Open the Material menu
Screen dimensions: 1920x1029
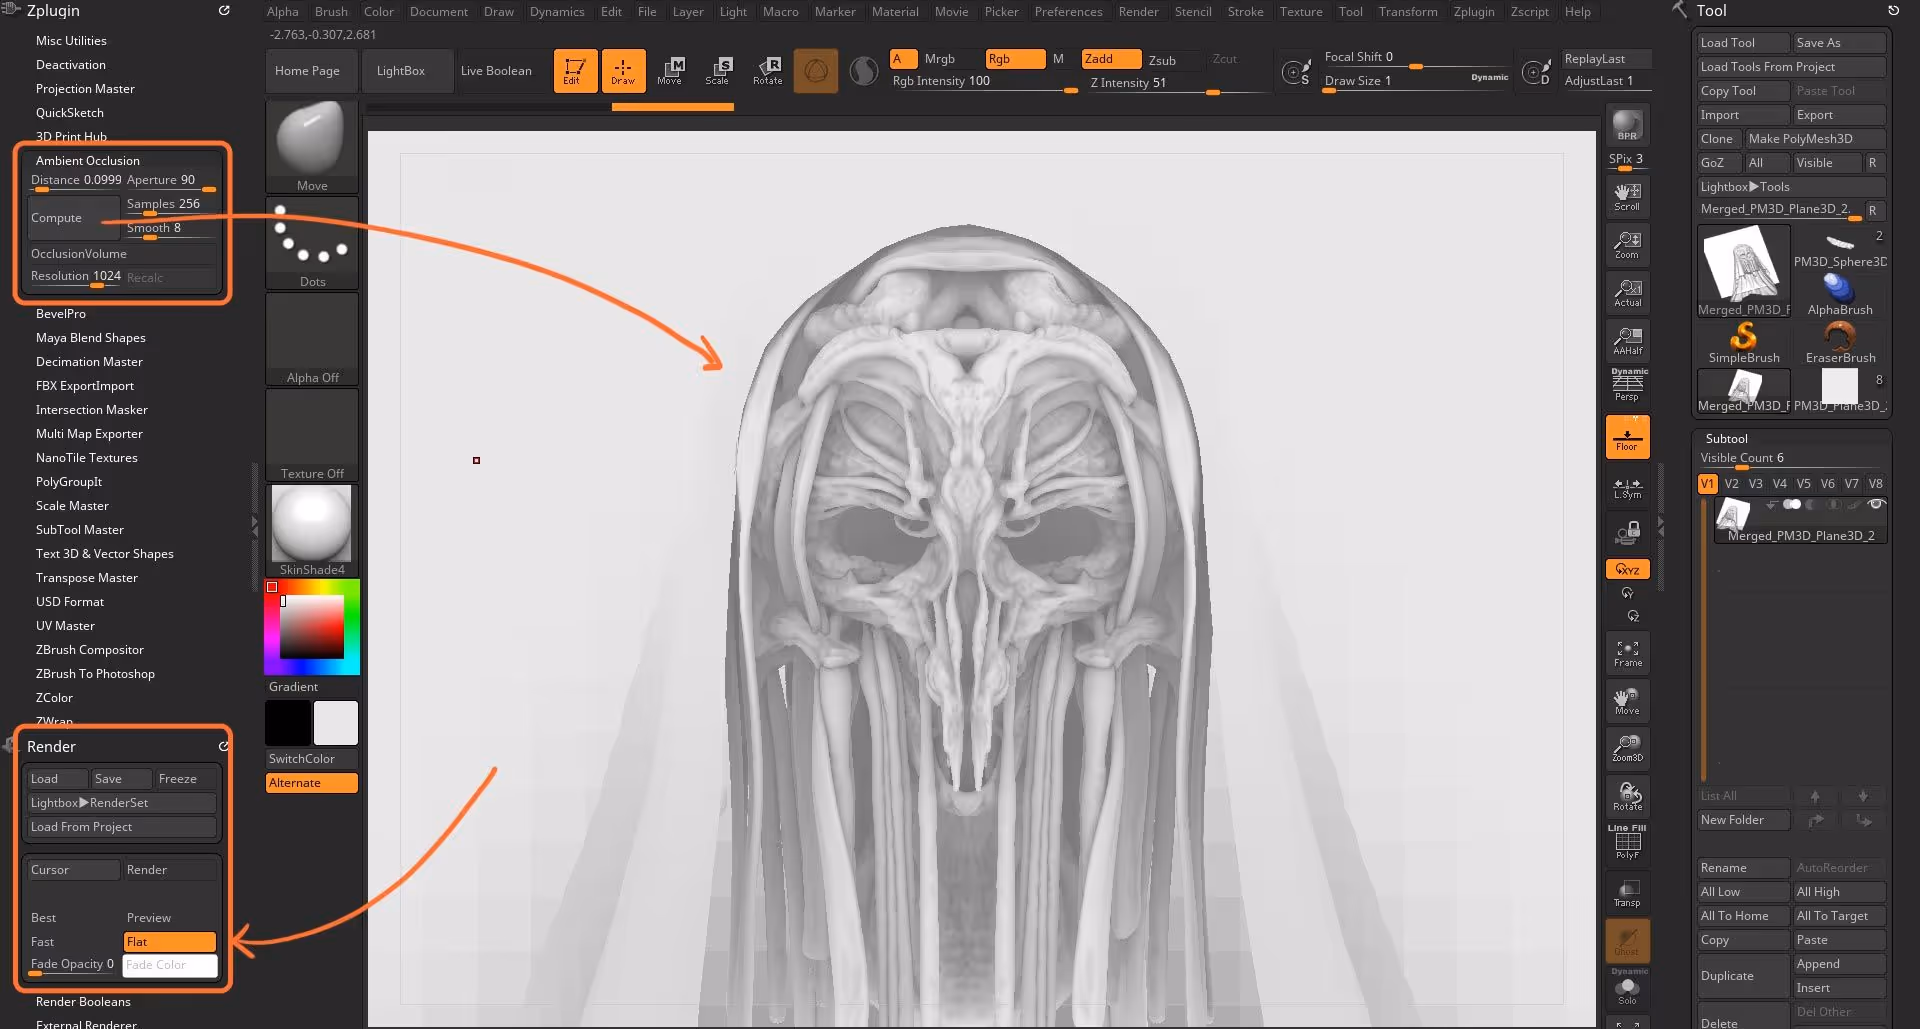[895, 12]
